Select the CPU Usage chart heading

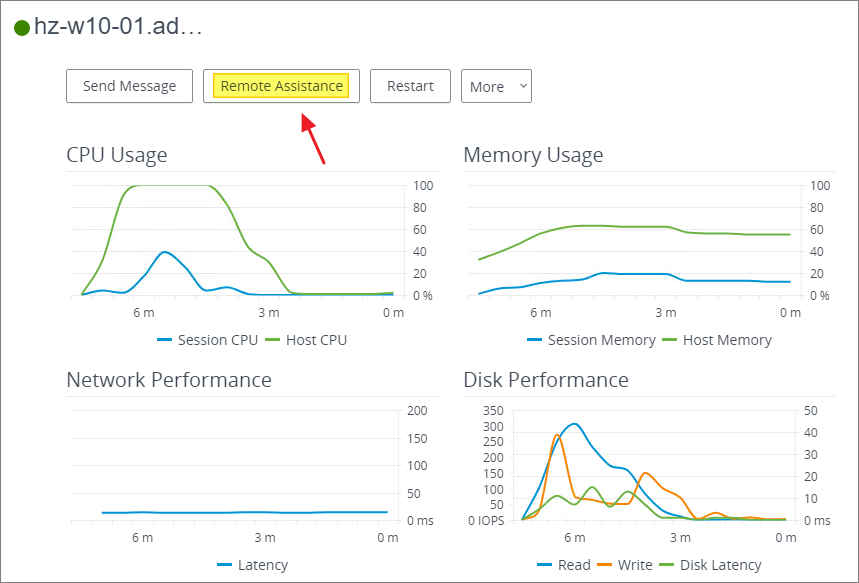pos(117,155)
